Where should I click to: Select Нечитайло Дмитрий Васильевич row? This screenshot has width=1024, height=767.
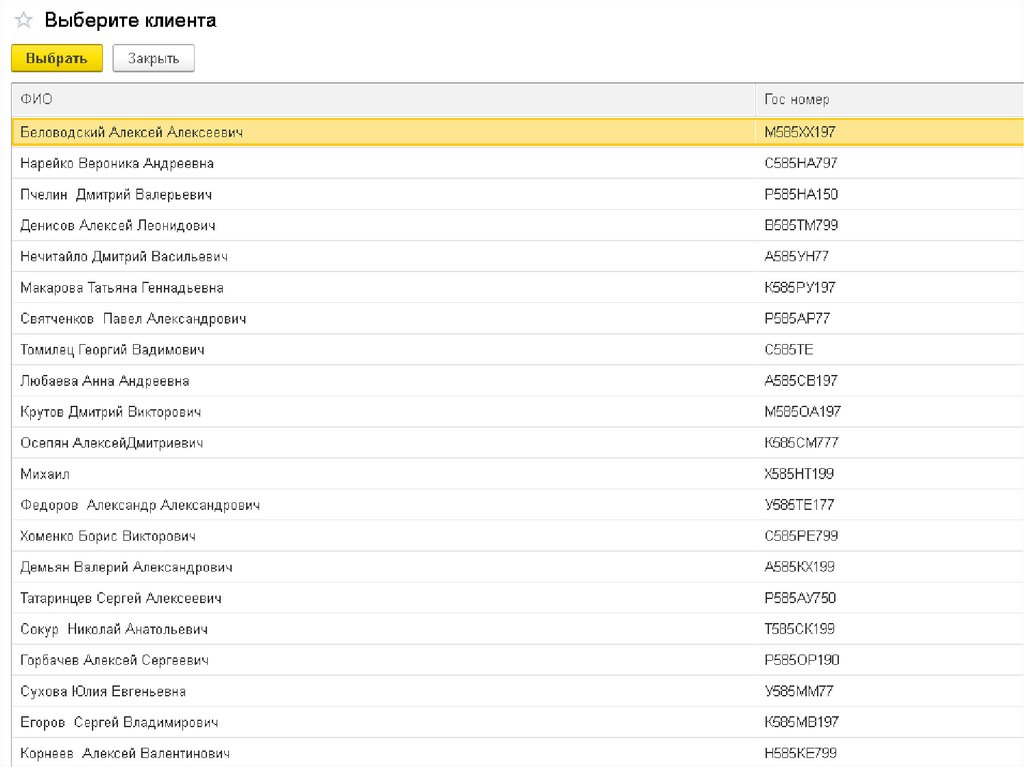pos(124,256)
